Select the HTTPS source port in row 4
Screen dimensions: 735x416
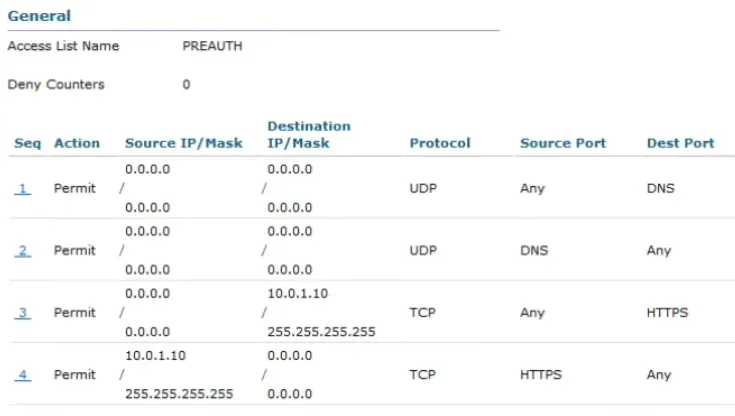click(541, 375)
